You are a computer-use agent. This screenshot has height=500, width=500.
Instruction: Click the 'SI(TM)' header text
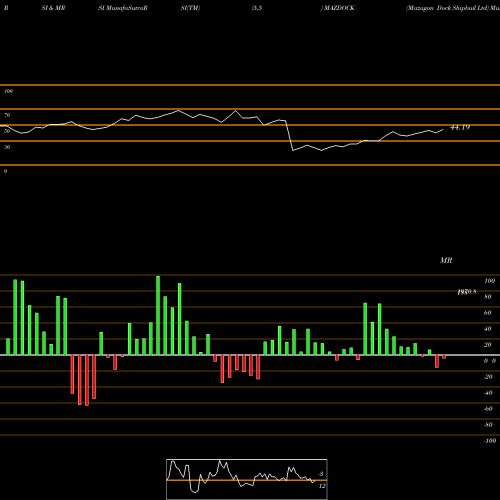(190, 8)
